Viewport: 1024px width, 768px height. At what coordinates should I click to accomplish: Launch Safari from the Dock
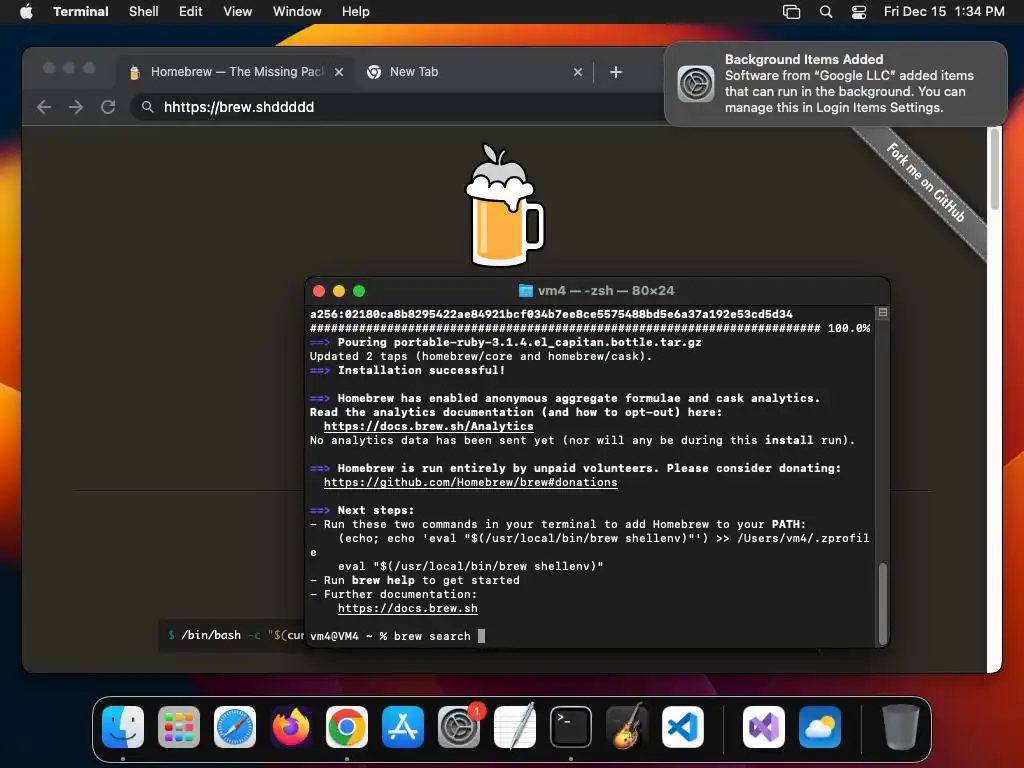pyautogui.click(x=235, y=727)
